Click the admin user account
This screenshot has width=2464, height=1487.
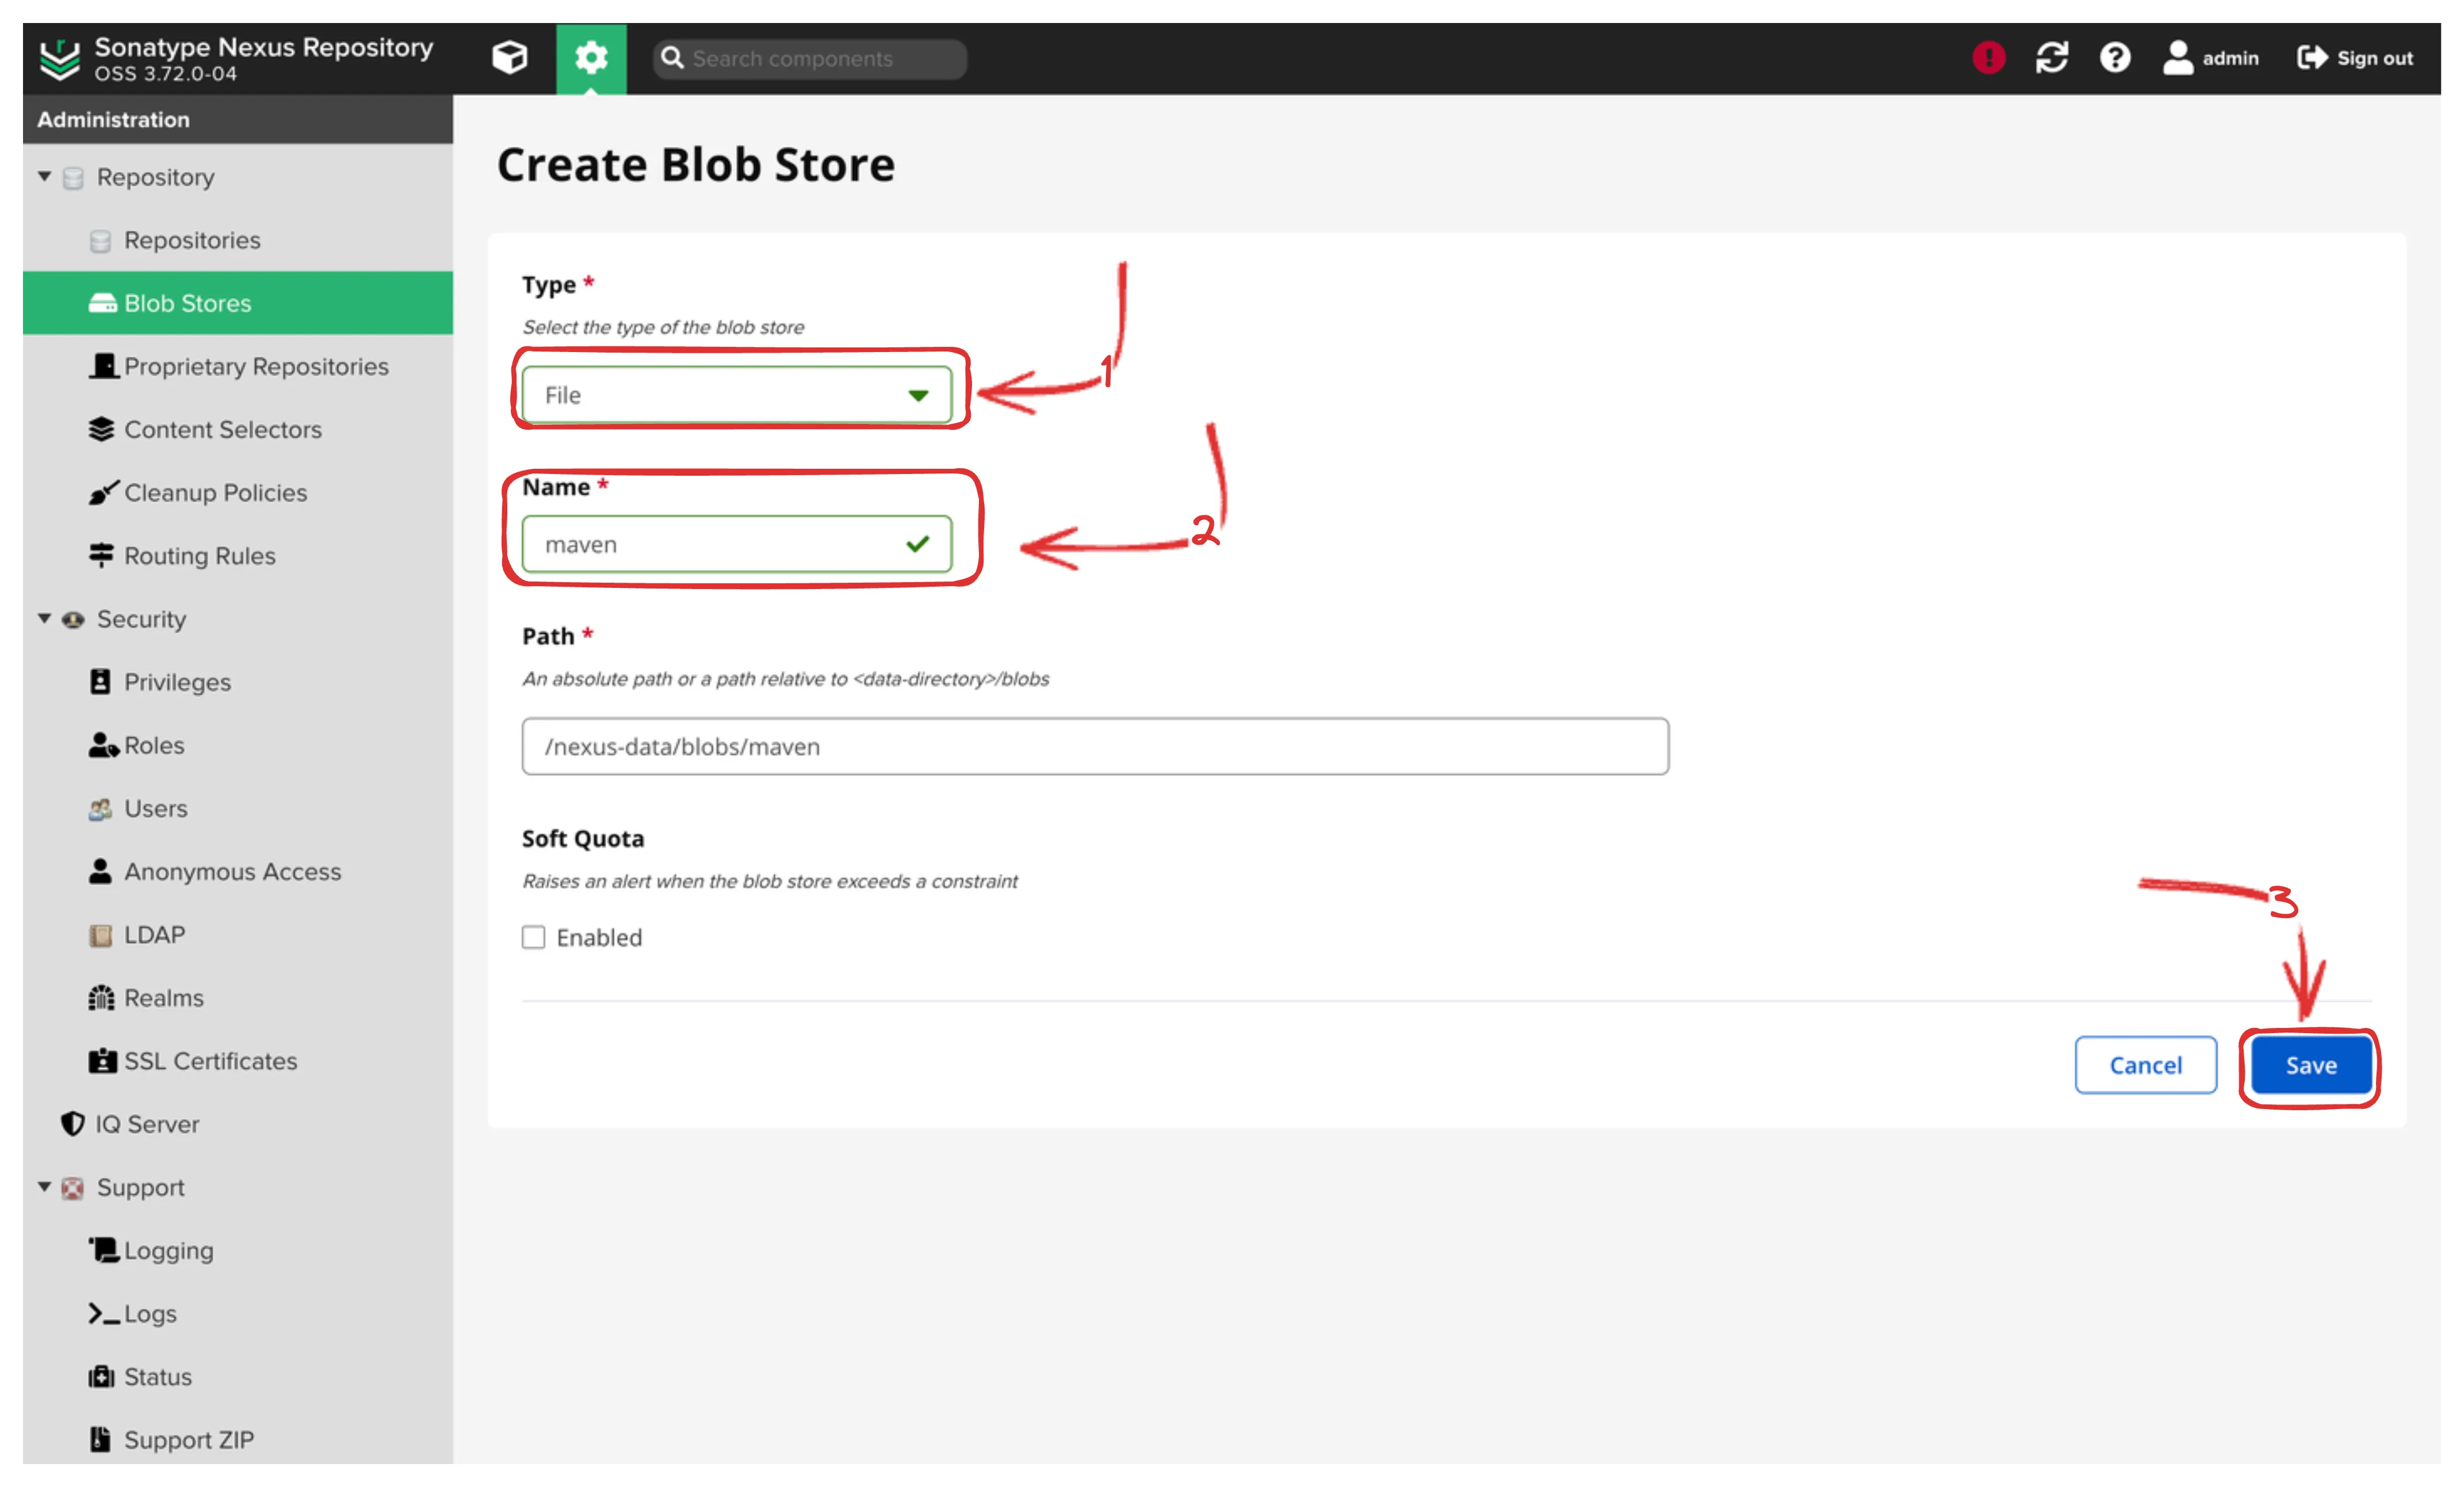pyautogui.click(x=2211, y=58)
